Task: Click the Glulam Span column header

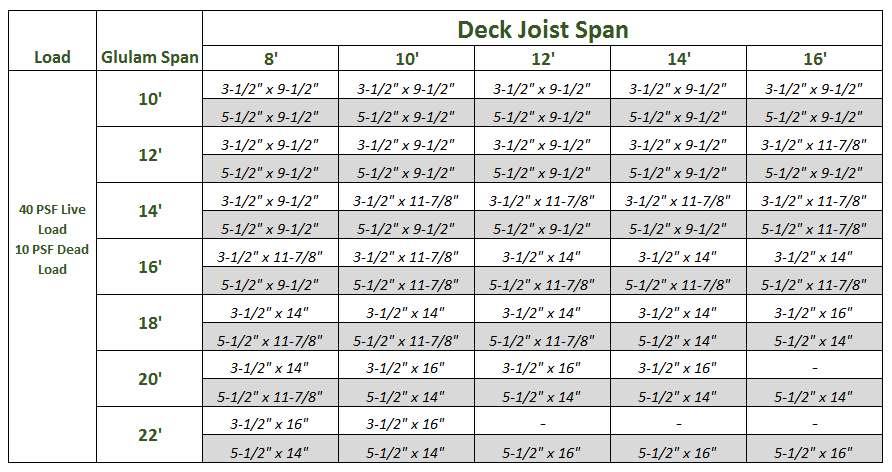Action: pyautogui.click(x=150, y=57)
